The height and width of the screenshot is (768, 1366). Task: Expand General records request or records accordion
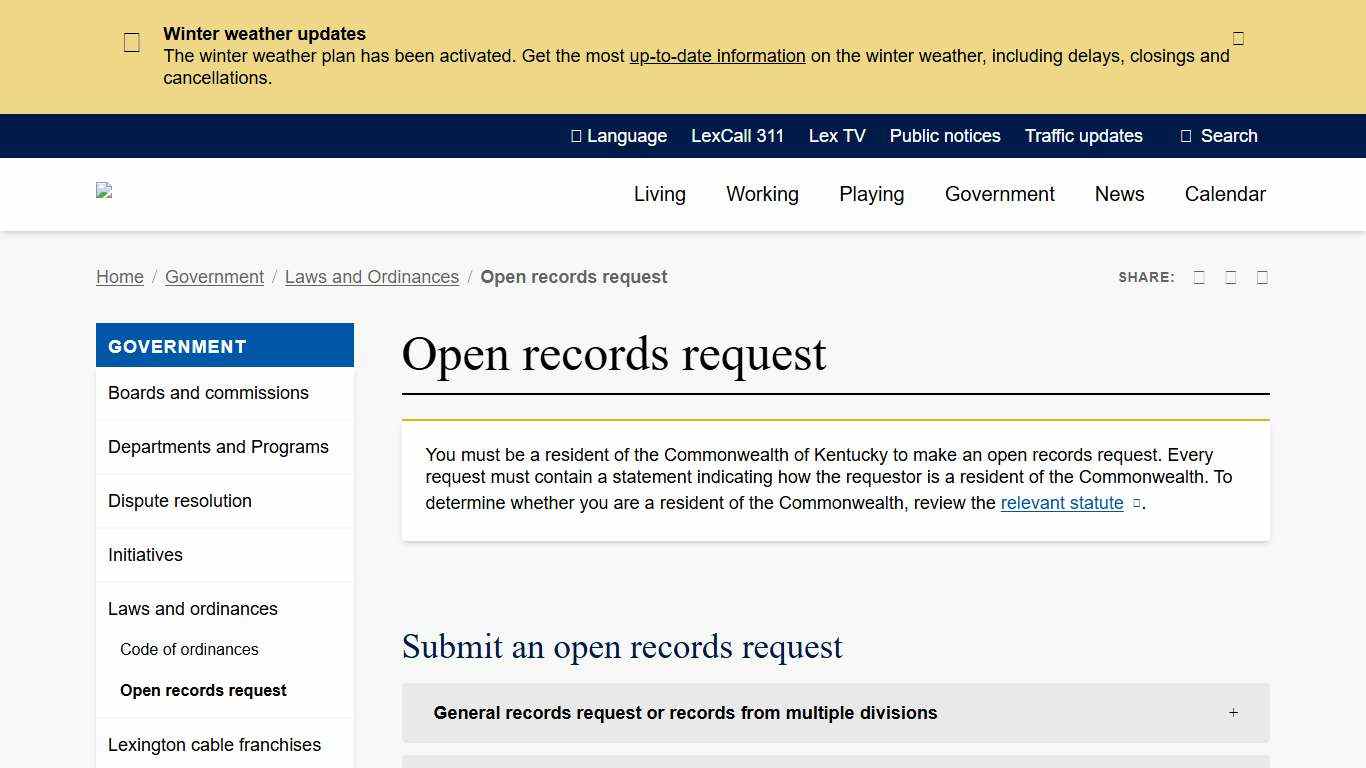tap(835, 713)
